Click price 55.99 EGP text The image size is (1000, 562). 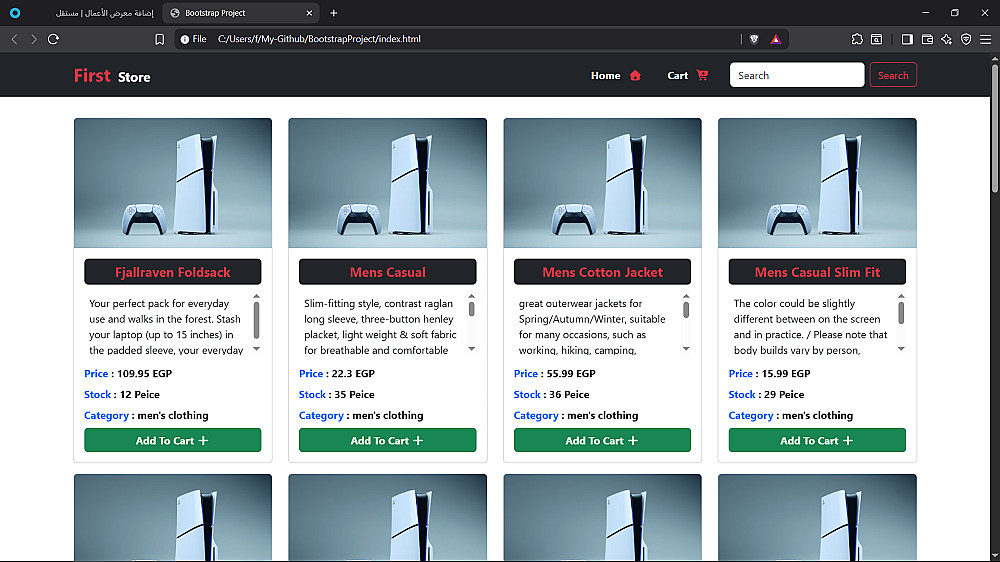555,373
